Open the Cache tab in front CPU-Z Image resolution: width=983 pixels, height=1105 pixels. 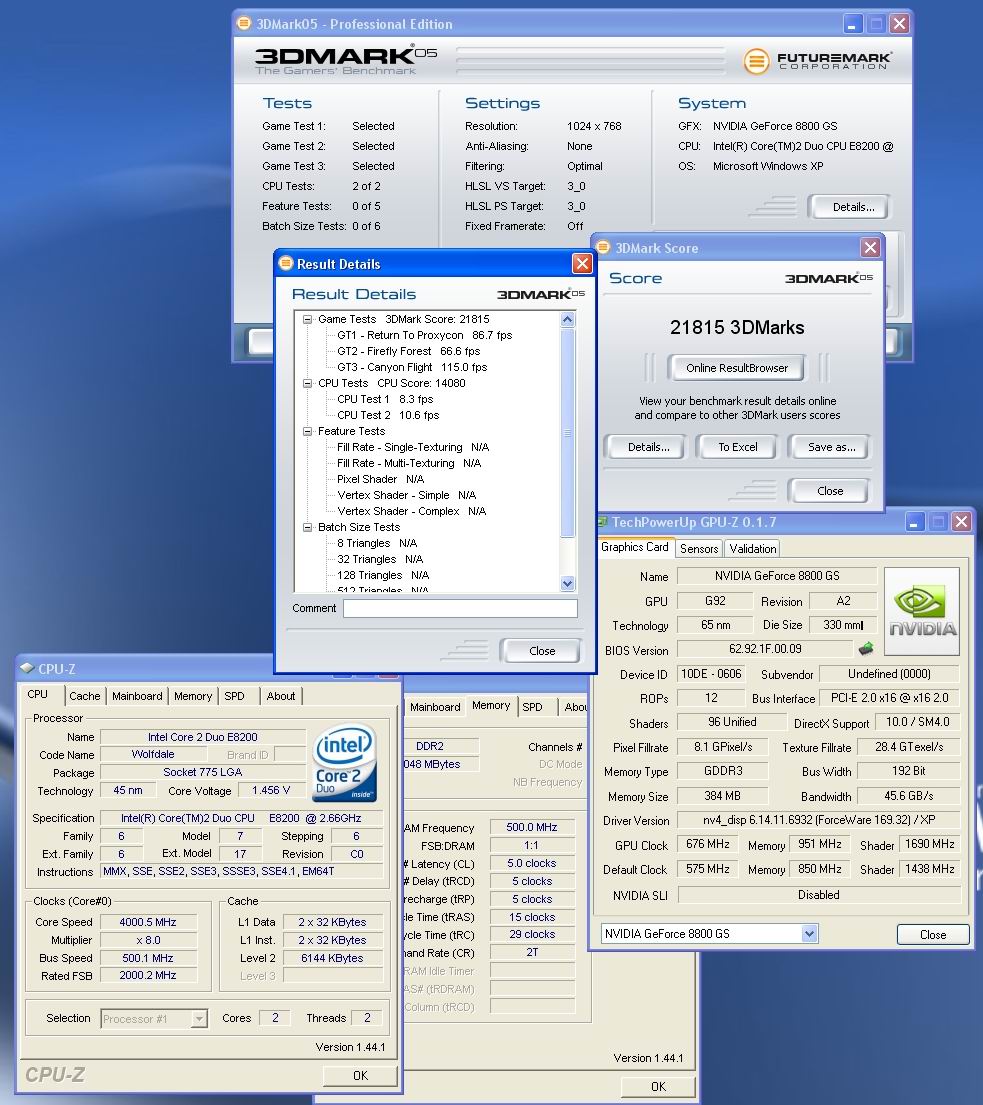(x=85, y=696)
